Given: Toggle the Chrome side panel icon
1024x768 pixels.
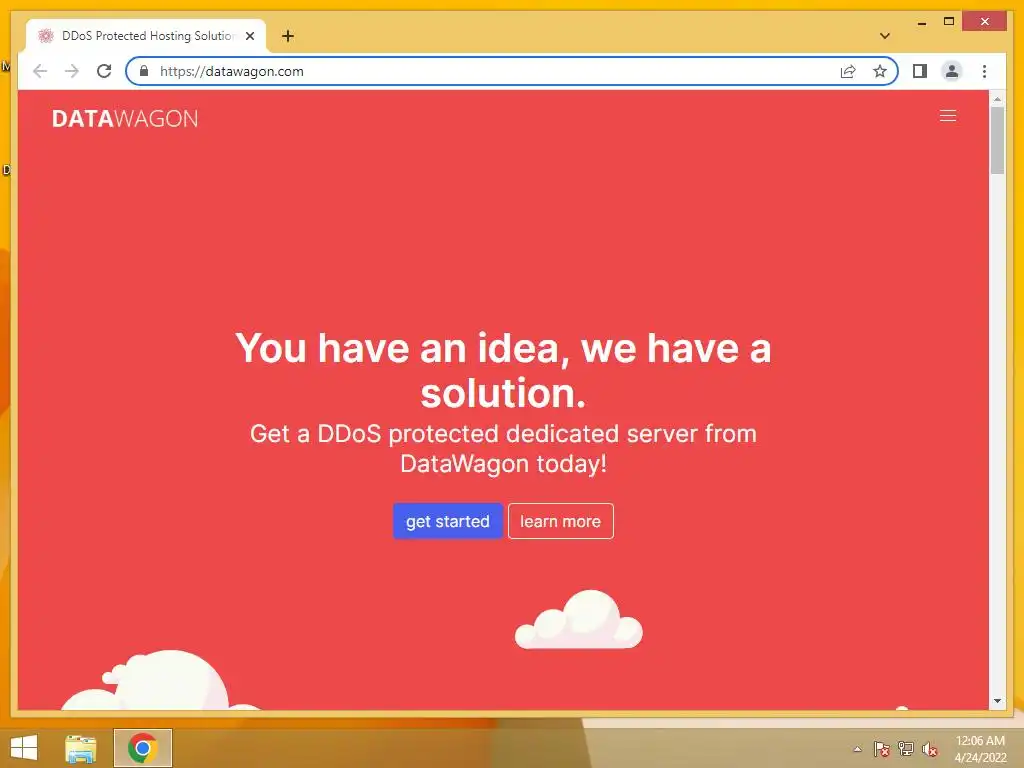Looking at the screenshot, I should (920, 71).
